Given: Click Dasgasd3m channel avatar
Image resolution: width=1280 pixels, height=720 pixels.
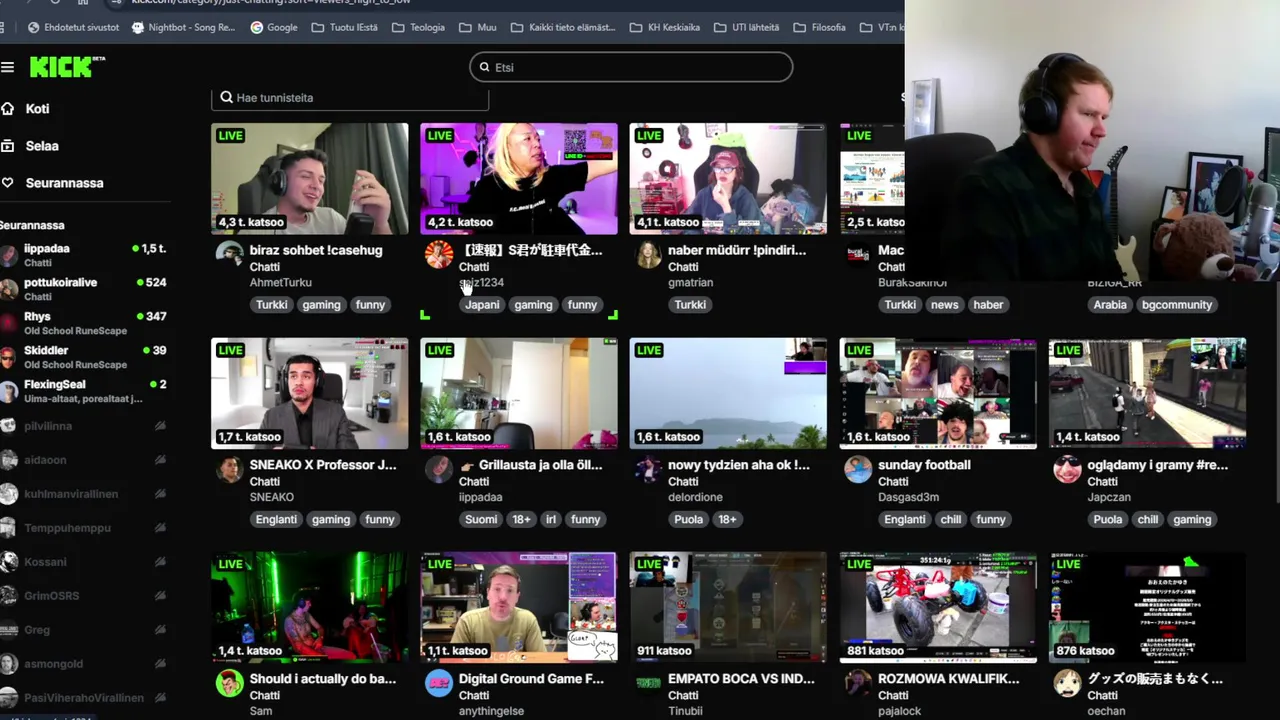Looking at the screenshot, I should tap(858, 469).
